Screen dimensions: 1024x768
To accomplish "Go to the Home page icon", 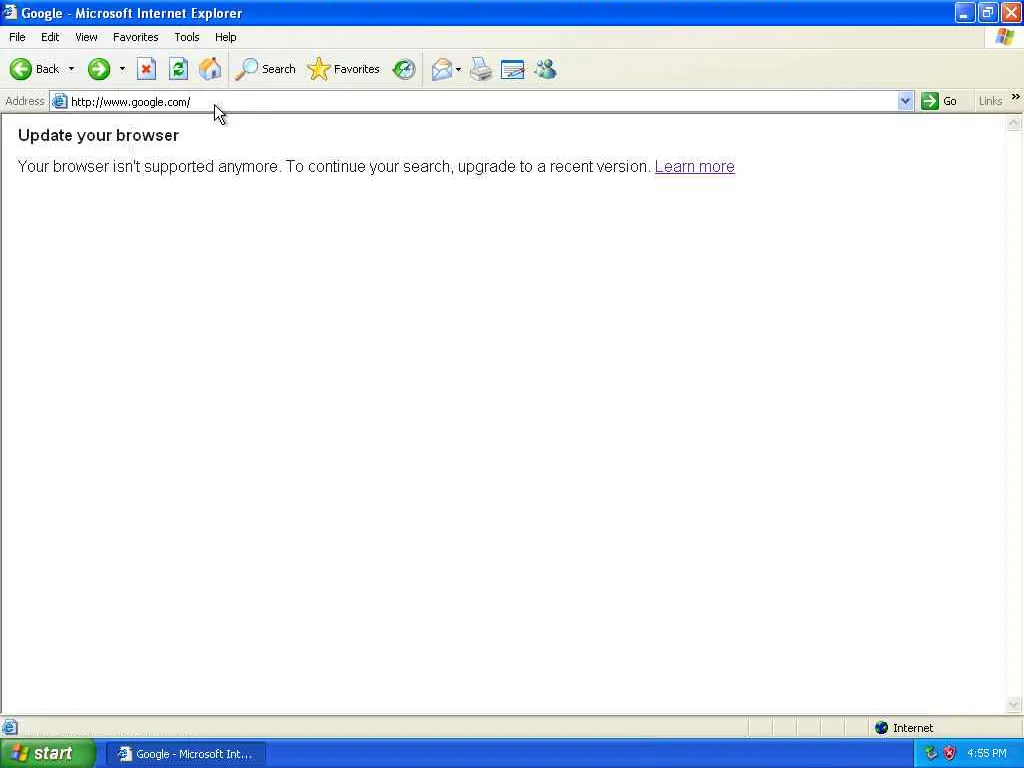I will click(210, 69).
